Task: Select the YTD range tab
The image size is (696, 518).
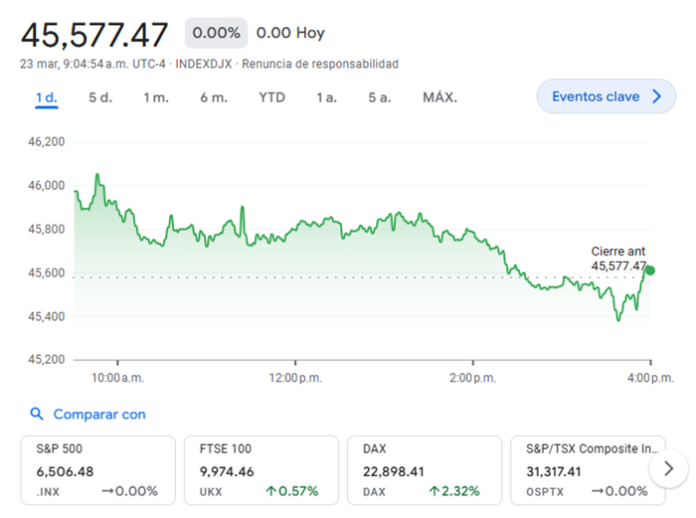Action: point(271,97)
